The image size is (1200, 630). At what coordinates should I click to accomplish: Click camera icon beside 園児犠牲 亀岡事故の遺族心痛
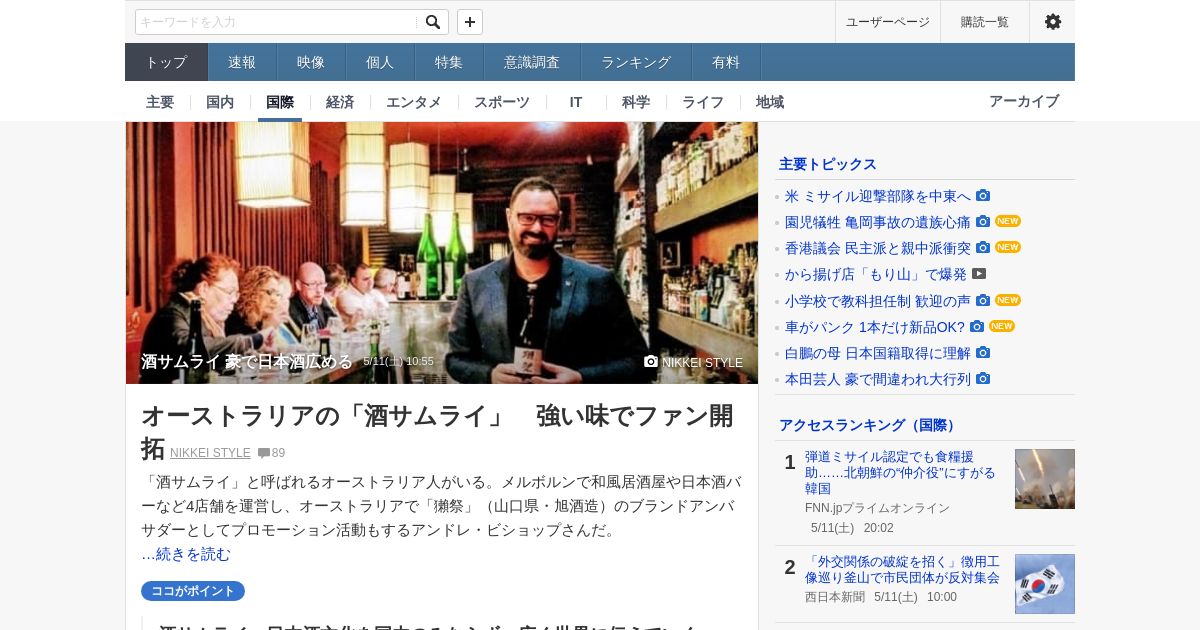(983, 221)
